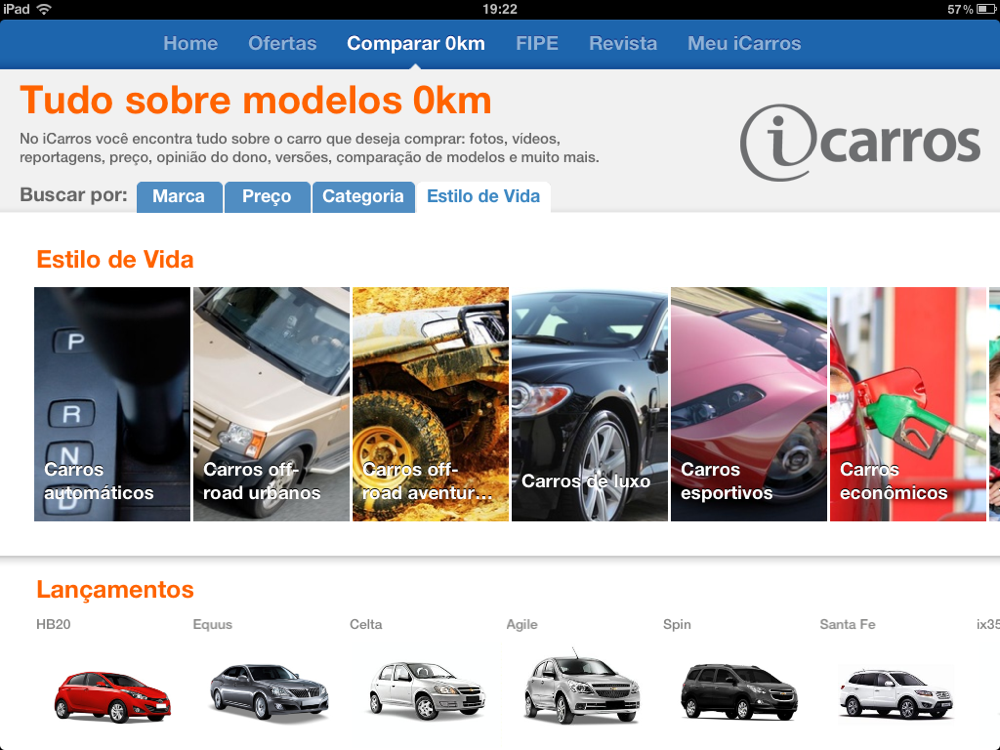Select the white Santa Fe image
This screenshot has width=1000, height=750.
(895, 693)
